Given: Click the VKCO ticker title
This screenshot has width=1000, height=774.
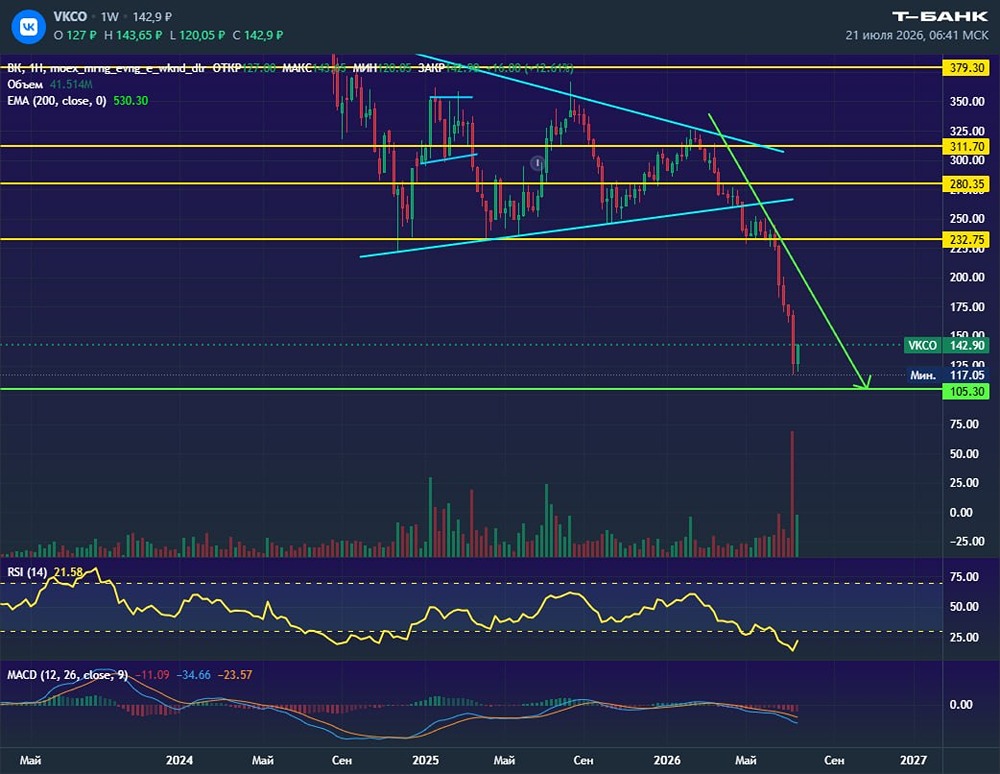Looking at the screenshot, I should click(x=70, y=17).
